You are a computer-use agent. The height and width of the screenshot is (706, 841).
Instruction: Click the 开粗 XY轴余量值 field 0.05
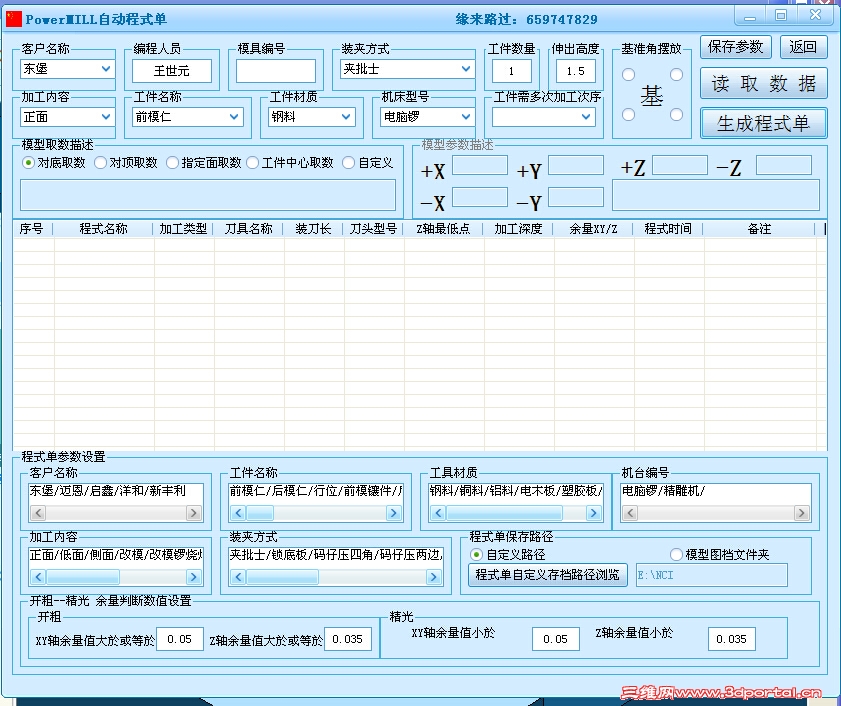(180, 639)
